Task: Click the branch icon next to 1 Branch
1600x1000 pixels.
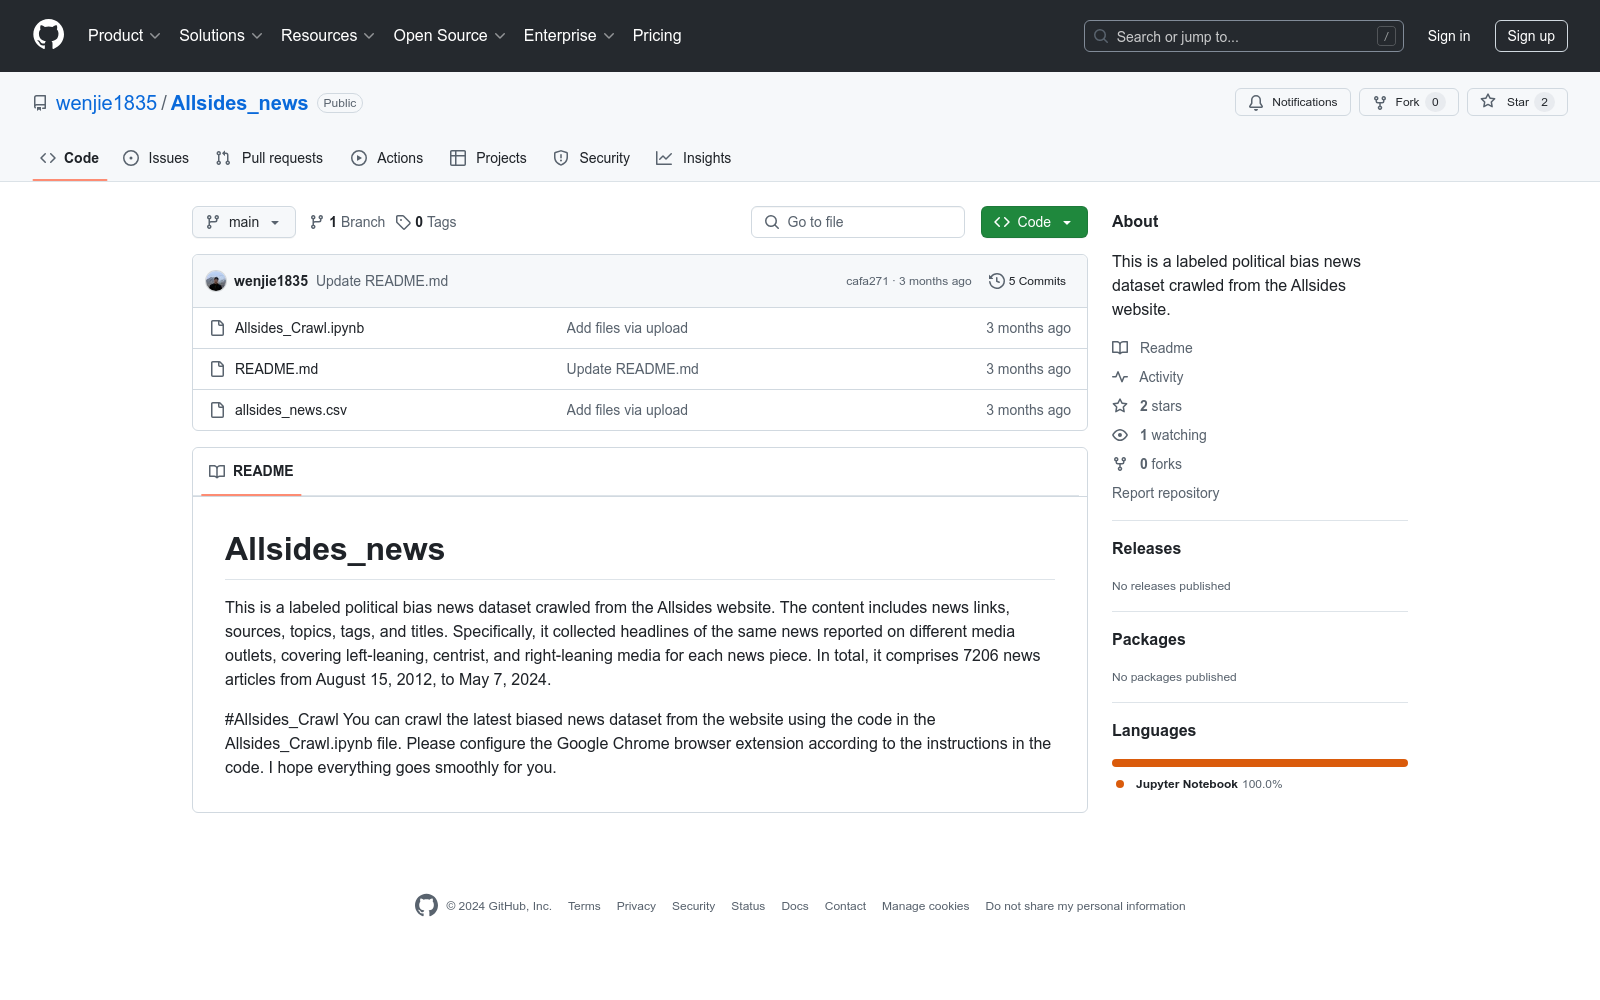Action: [x=317, y=222]
